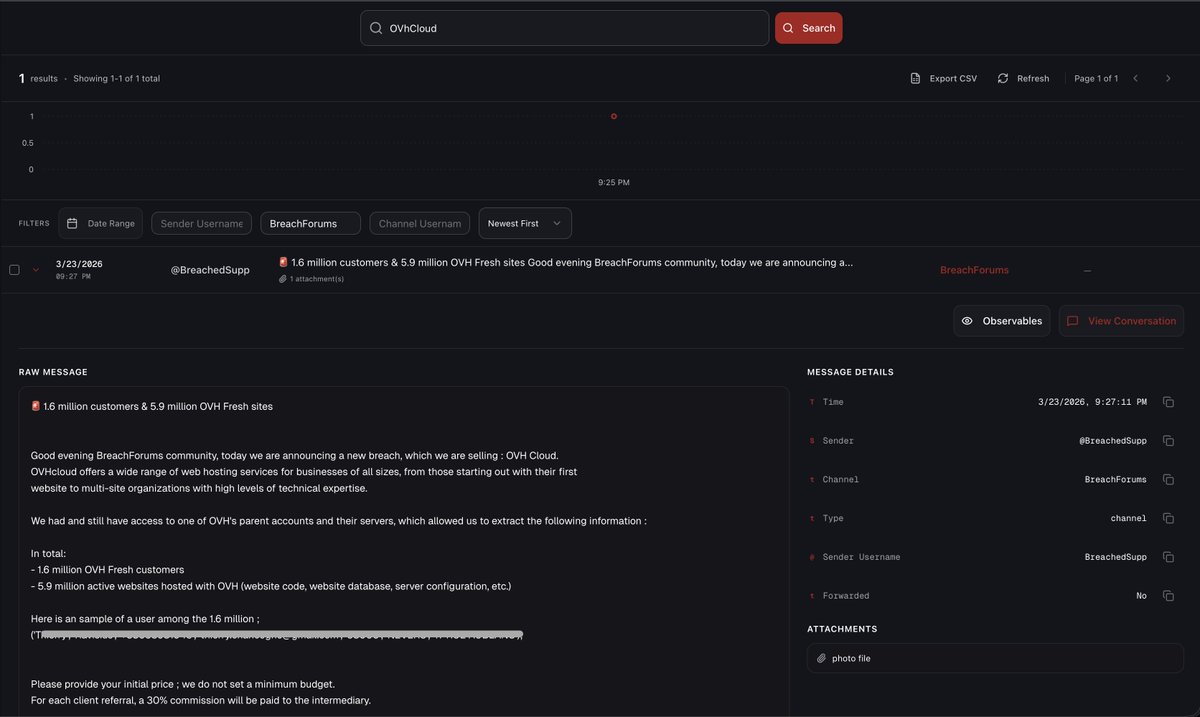Go to next page chevron
This screenshot has width=1200, height=717.
click(1168, 78)
